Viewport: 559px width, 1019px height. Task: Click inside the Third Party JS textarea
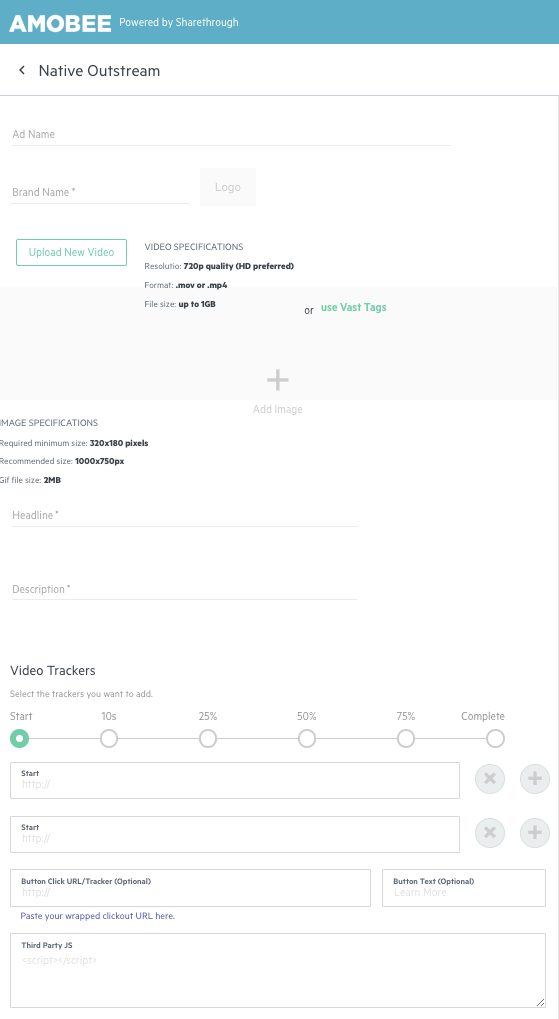[x=278, y=971]
